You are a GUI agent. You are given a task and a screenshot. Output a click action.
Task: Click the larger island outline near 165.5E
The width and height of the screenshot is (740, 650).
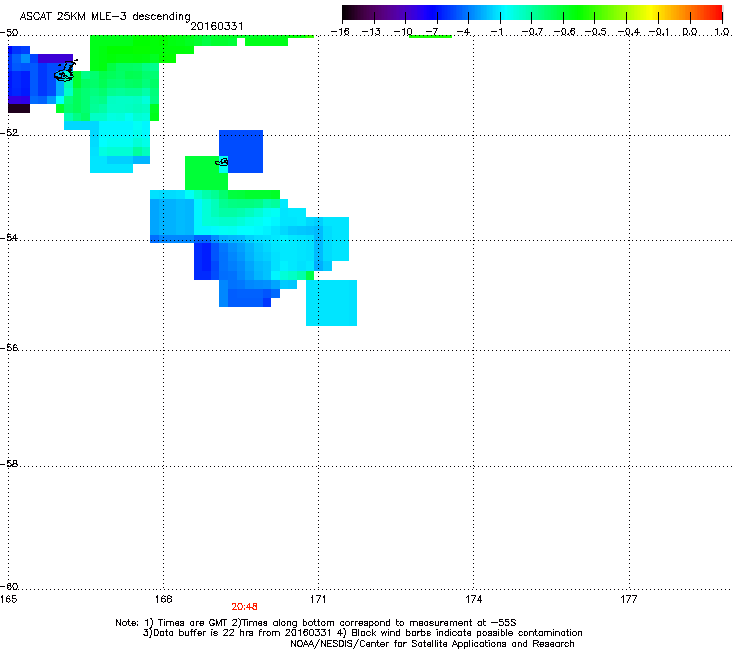pos(65,71)
